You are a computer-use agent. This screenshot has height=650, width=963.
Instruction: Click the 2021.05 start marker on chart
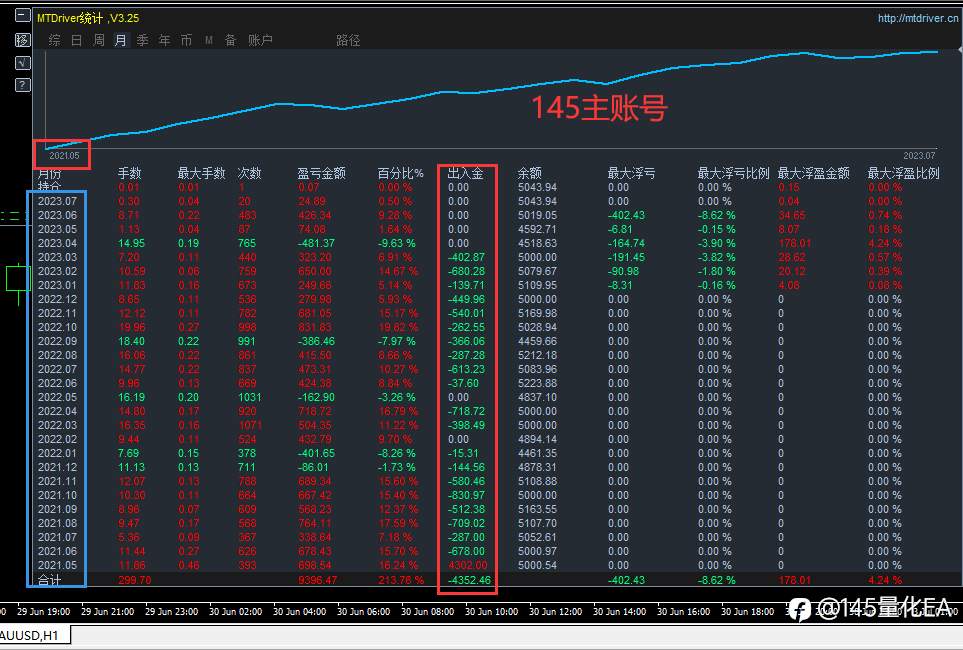point(64,155)
